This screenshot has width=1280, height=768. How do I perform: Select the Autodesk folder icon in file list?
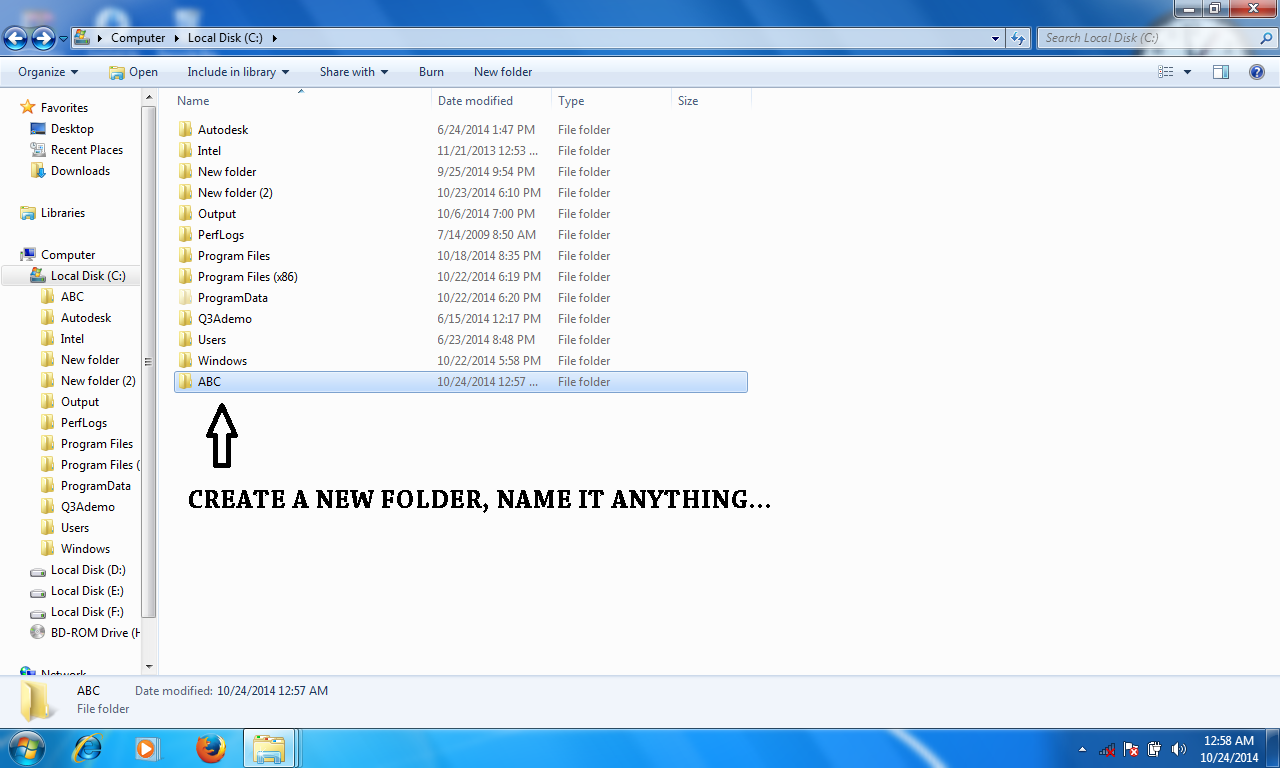185,130
